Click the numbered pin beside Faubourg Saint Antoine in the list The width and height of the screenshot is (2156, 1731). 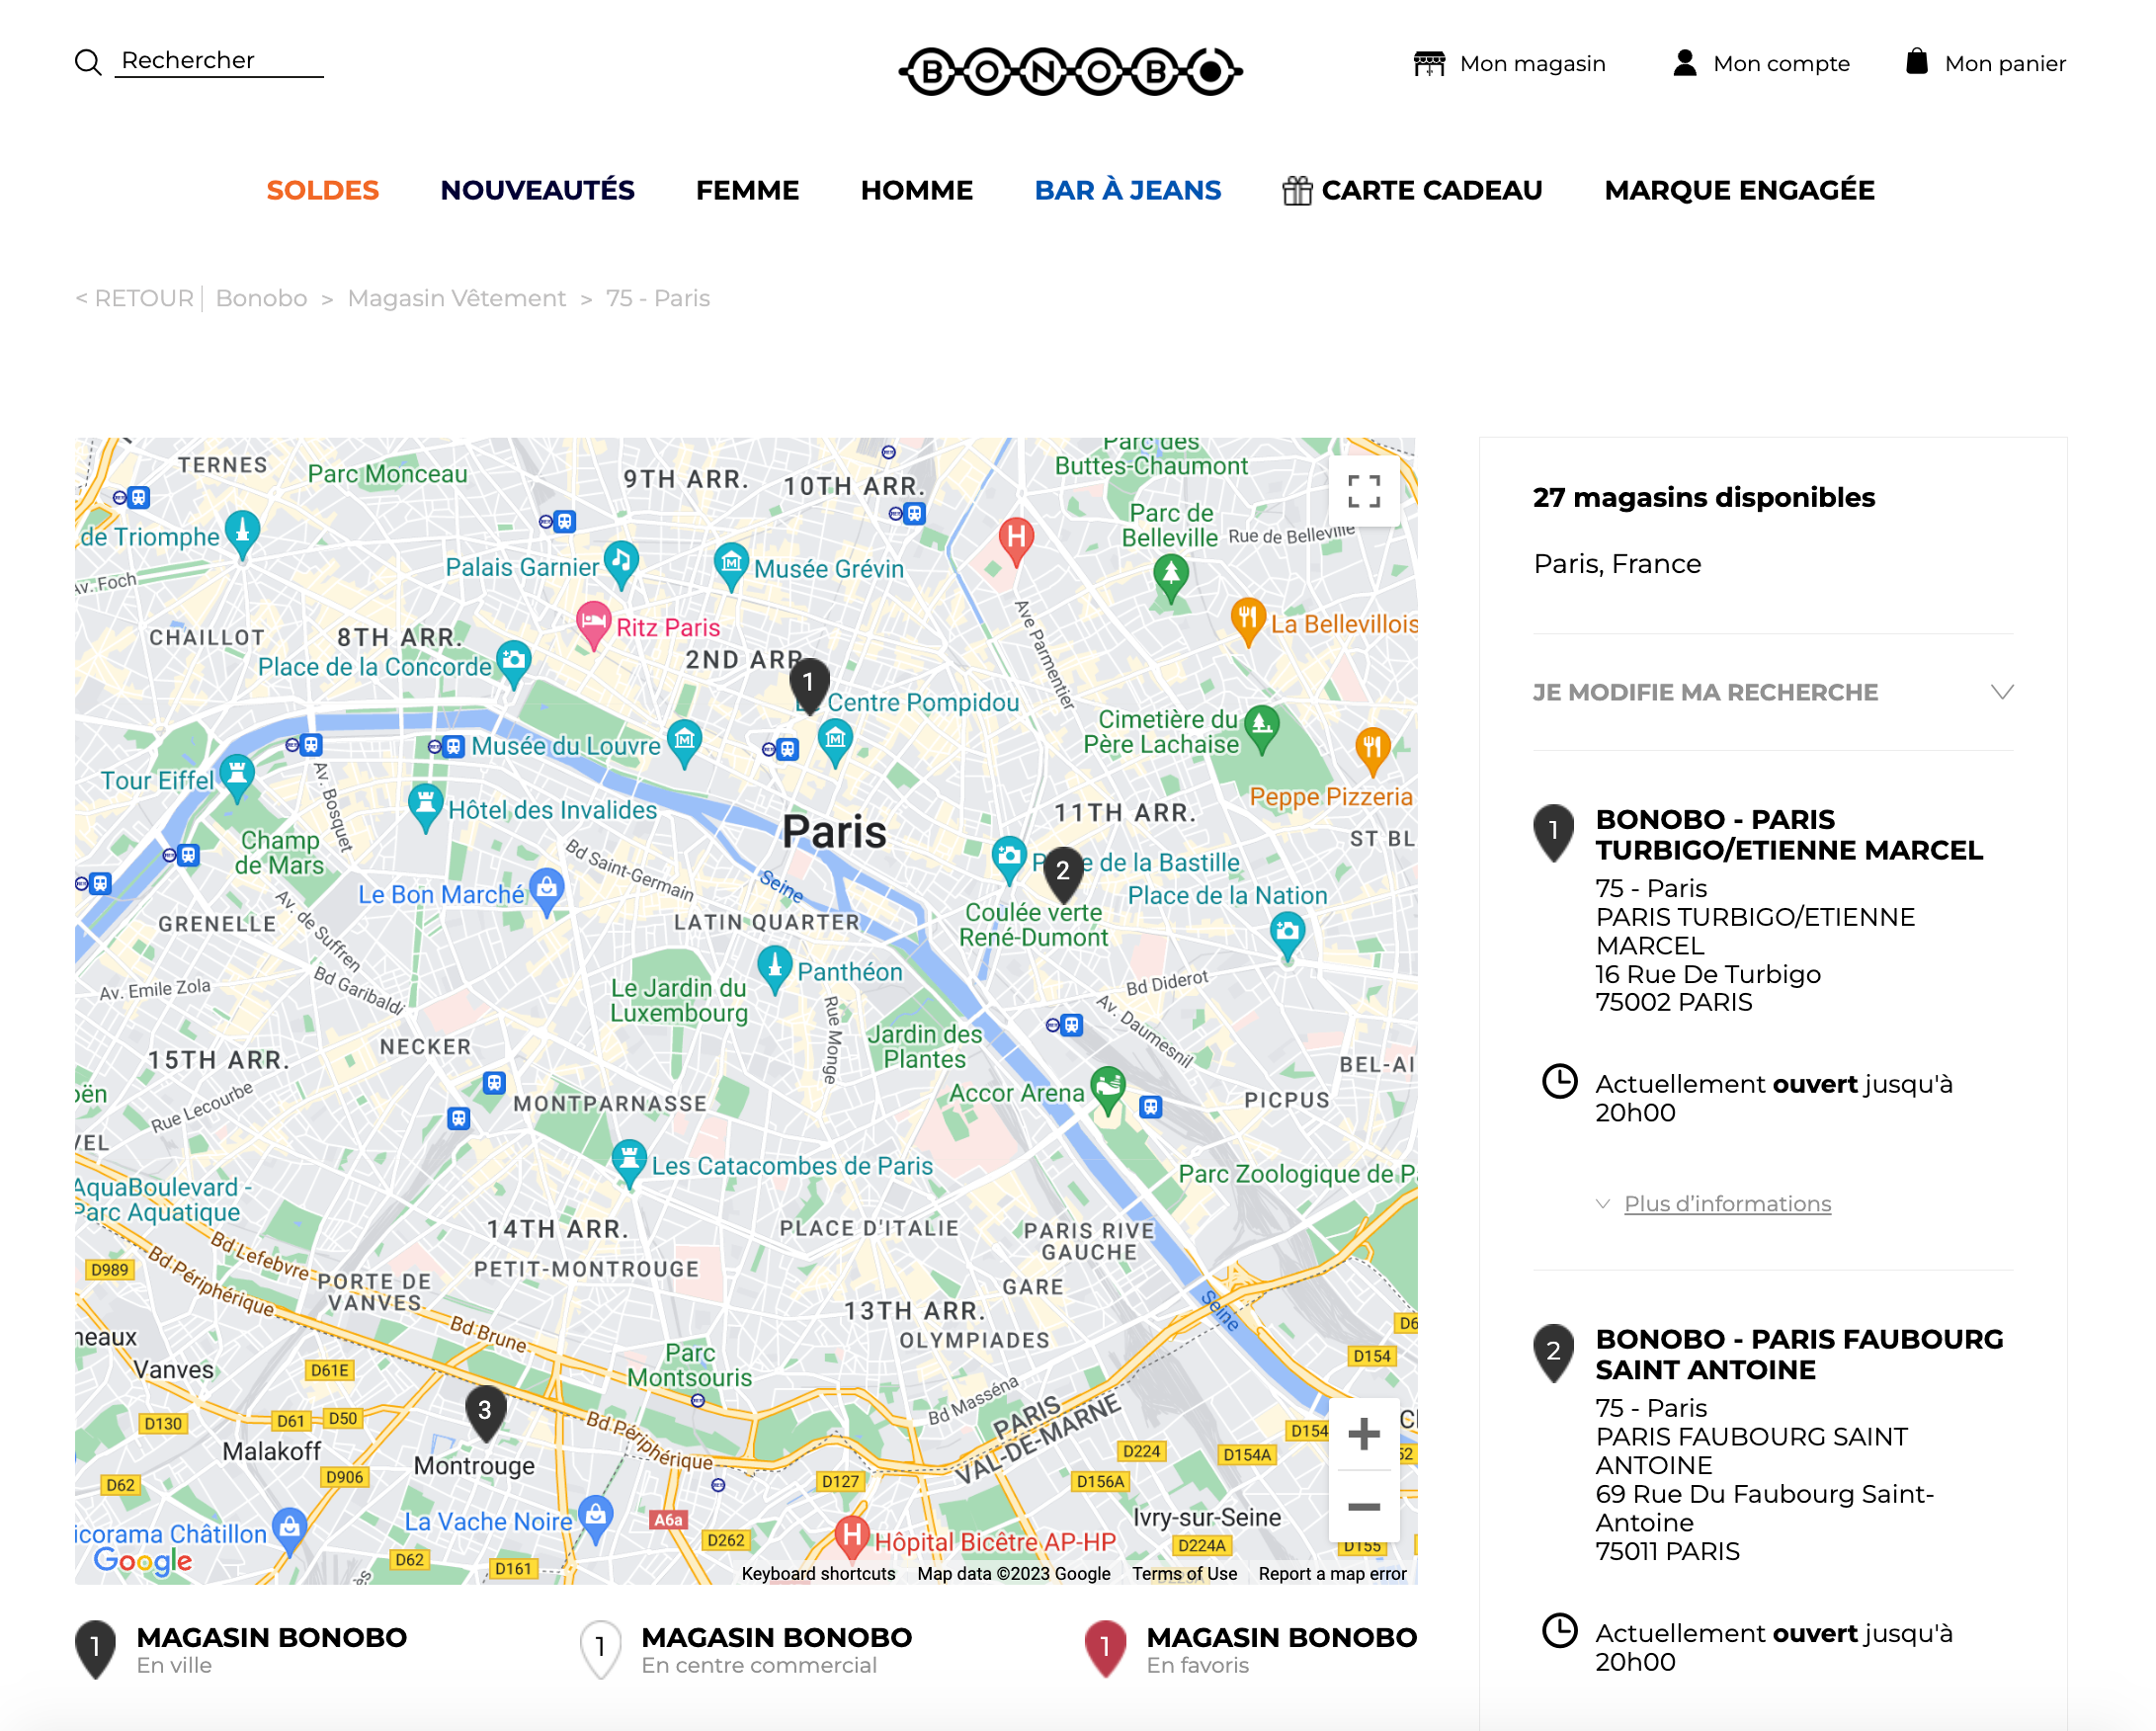coord(1553,1352)
